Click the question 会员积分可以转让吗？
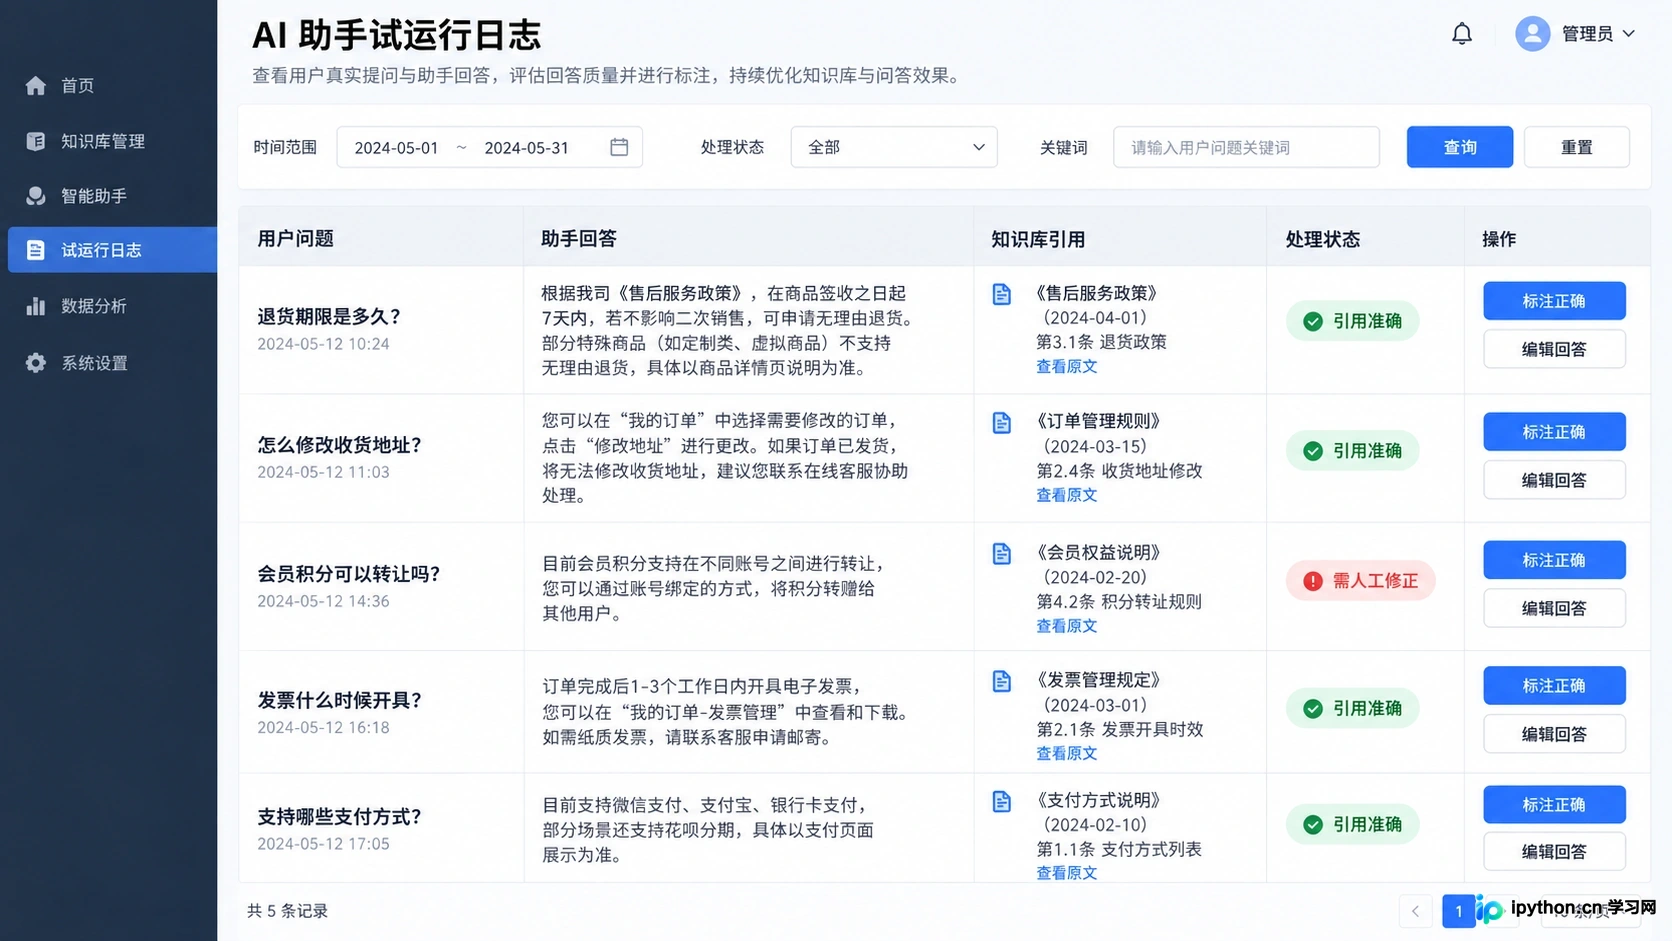Viewport: 1672px width, 941px height. [349, 574]
